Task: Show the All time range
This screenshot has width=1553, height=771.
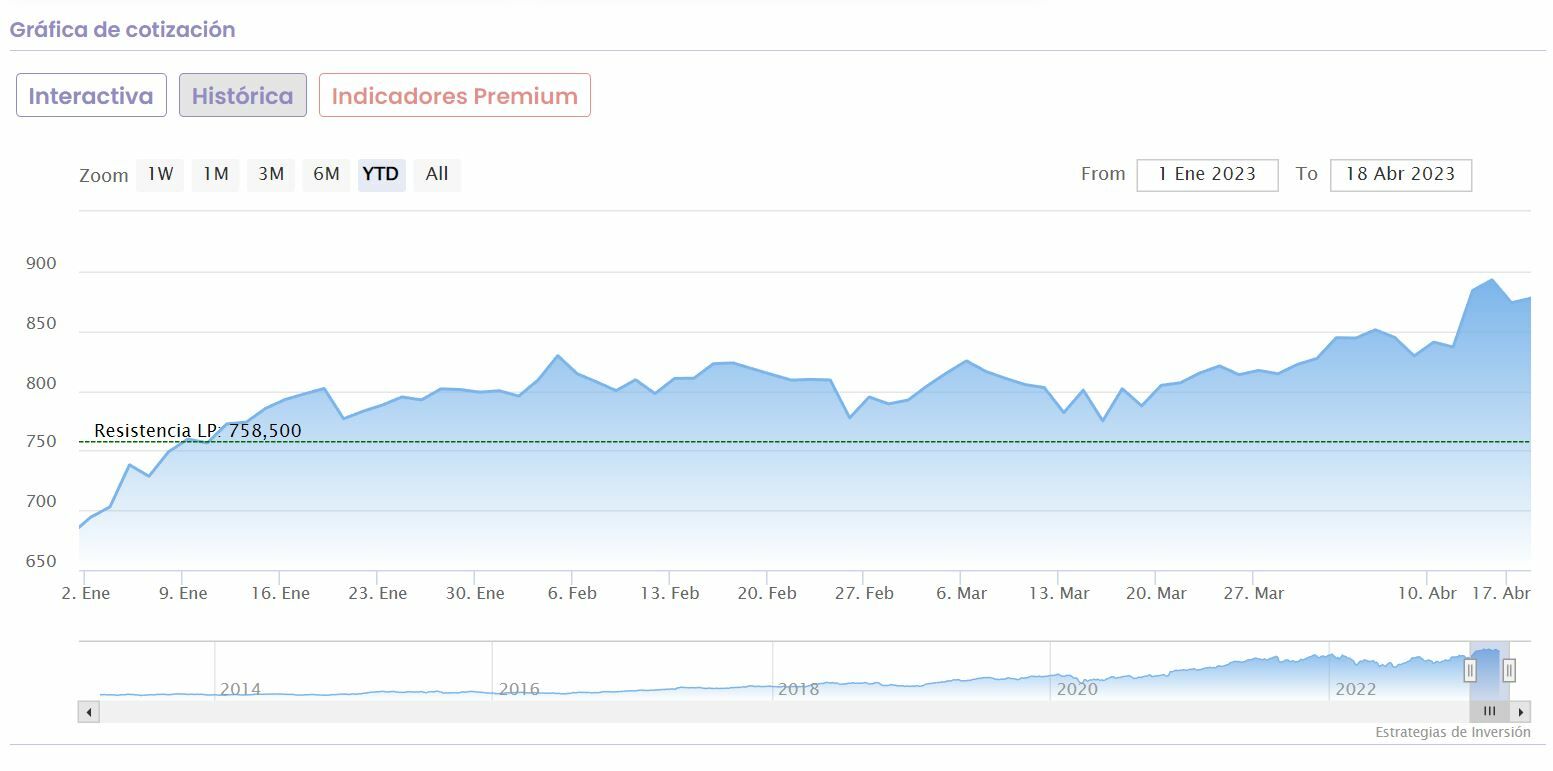Action: tap(437, 174)
